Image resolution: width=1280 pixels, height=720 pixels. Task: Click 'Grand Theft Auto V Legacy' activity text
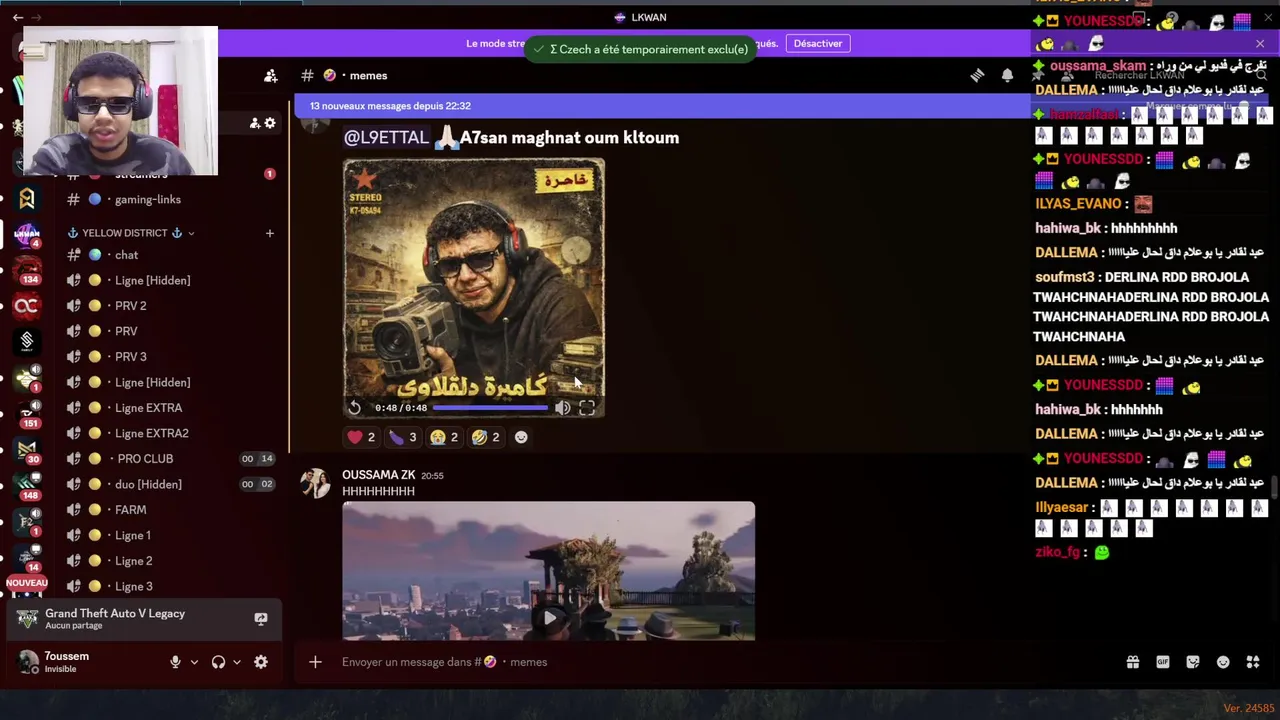click(x=115, y=614)
